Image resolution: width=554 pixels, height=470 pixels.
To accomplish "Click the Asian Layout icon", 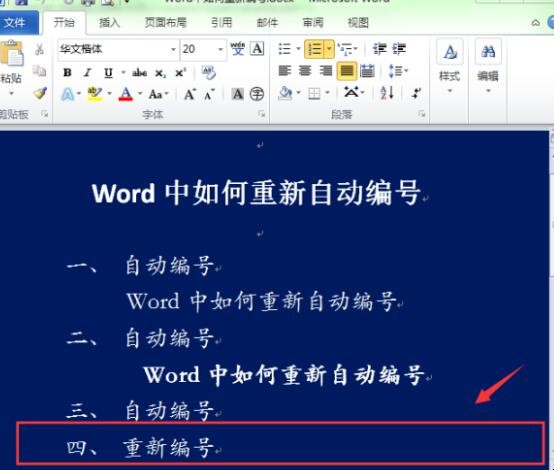I will (353, 93).
